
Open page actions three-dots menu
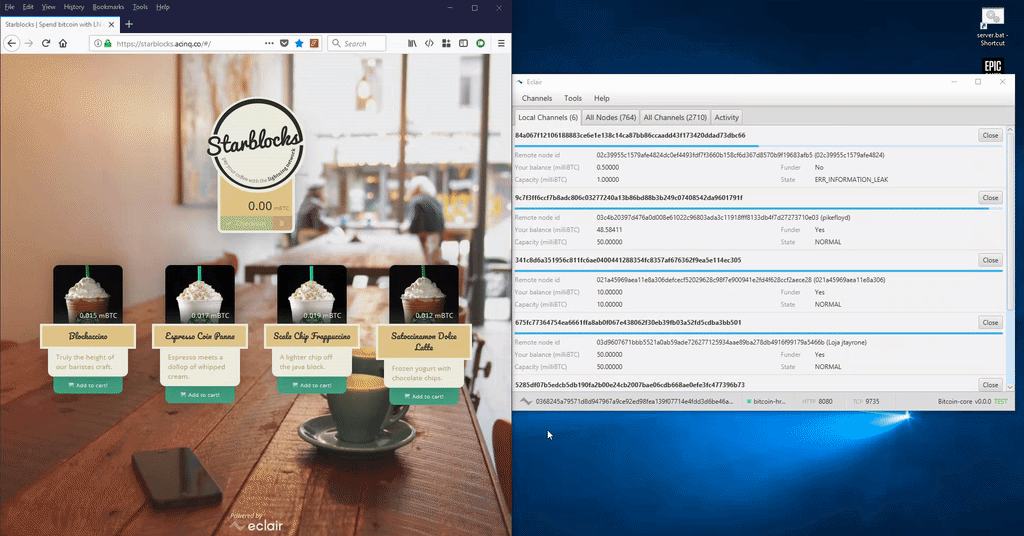[x=269, y=43]
